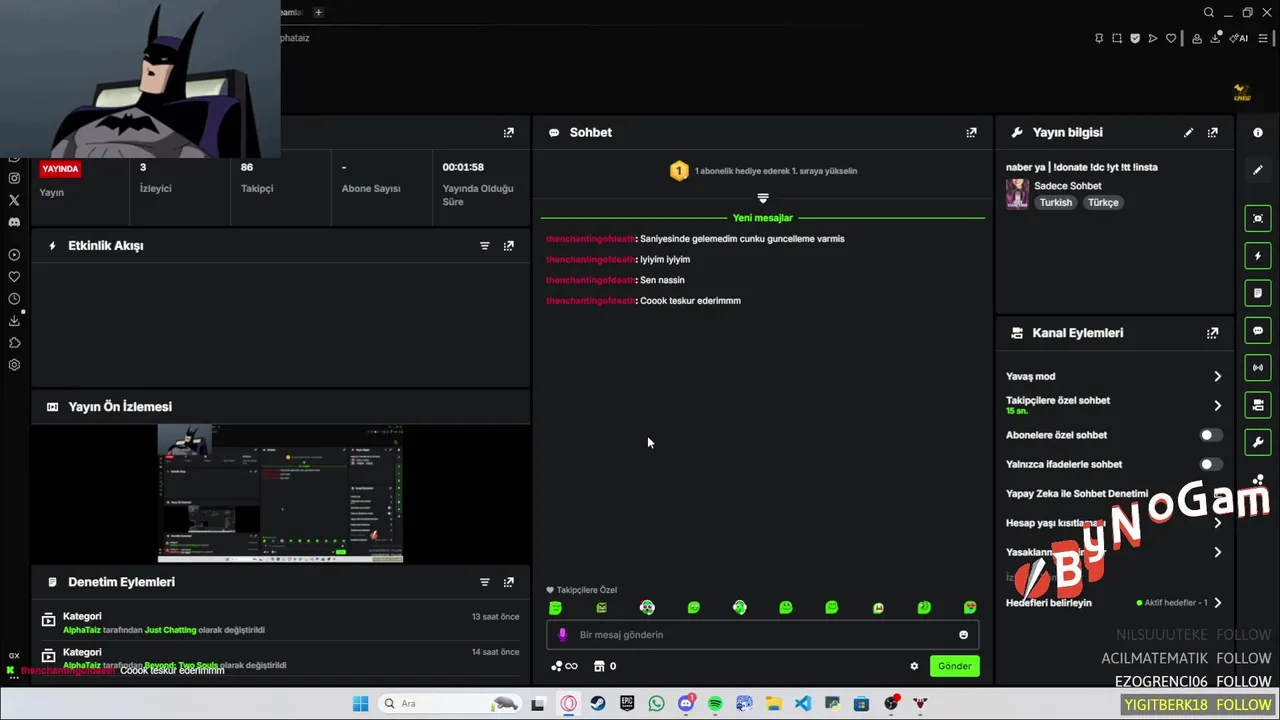This screenshot has width=1280, height=720.
Task: Open Windows Start menu
Action: (360, 704)
